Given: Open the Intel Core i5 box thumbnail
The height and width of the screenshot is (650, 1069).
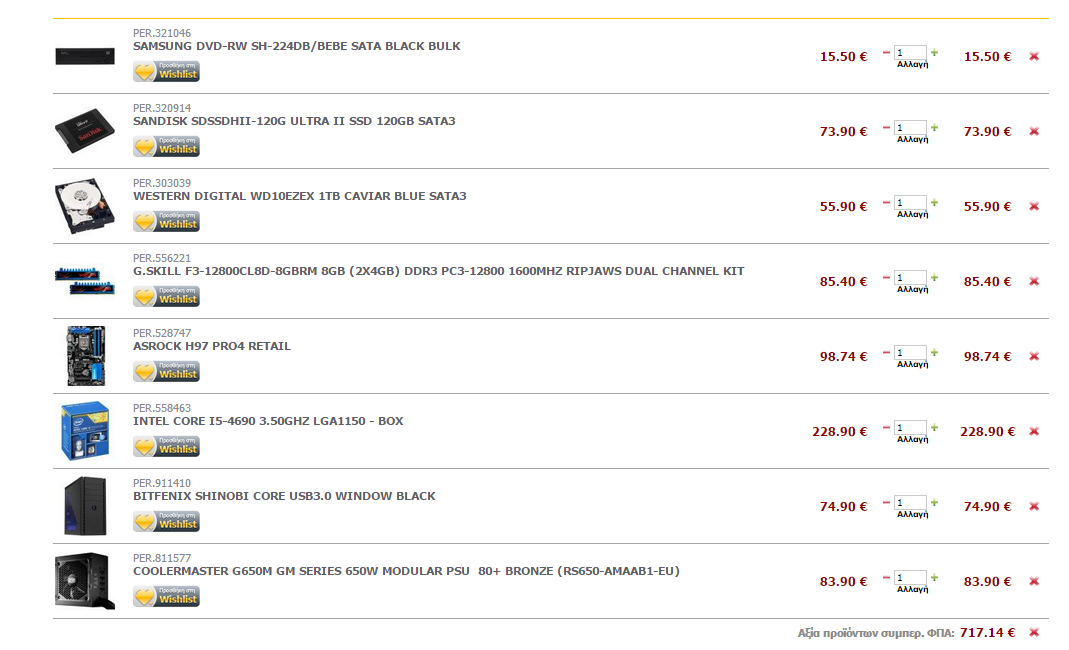Looking at the screenshot, I should 85,431.
